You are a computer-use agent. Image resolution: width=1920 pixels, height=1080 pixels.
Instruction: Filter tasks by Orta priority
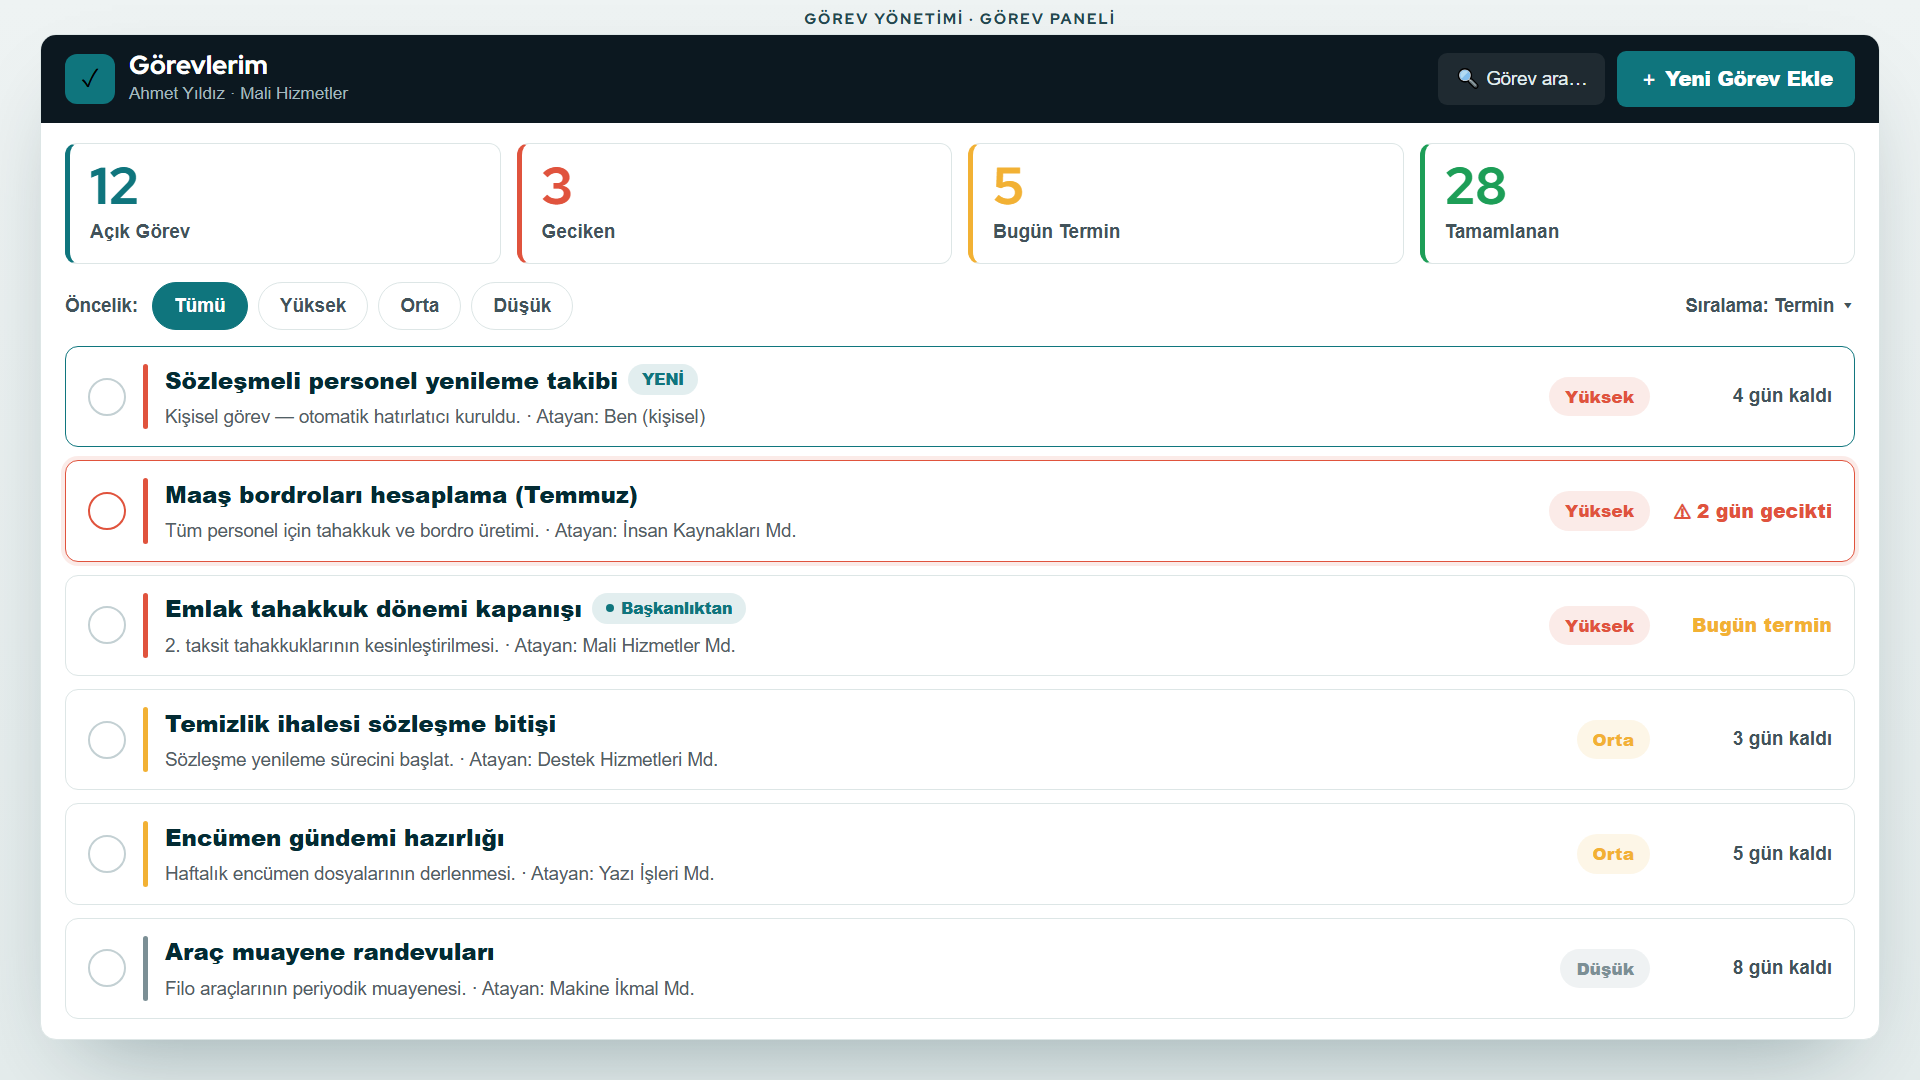(419, 306)
